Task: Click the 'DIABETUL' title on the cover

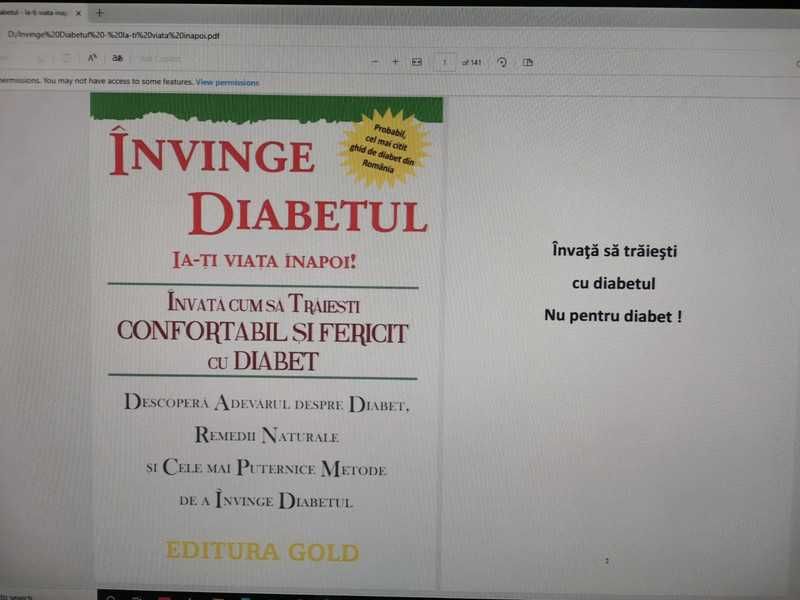Action: [x=308, y=214]
